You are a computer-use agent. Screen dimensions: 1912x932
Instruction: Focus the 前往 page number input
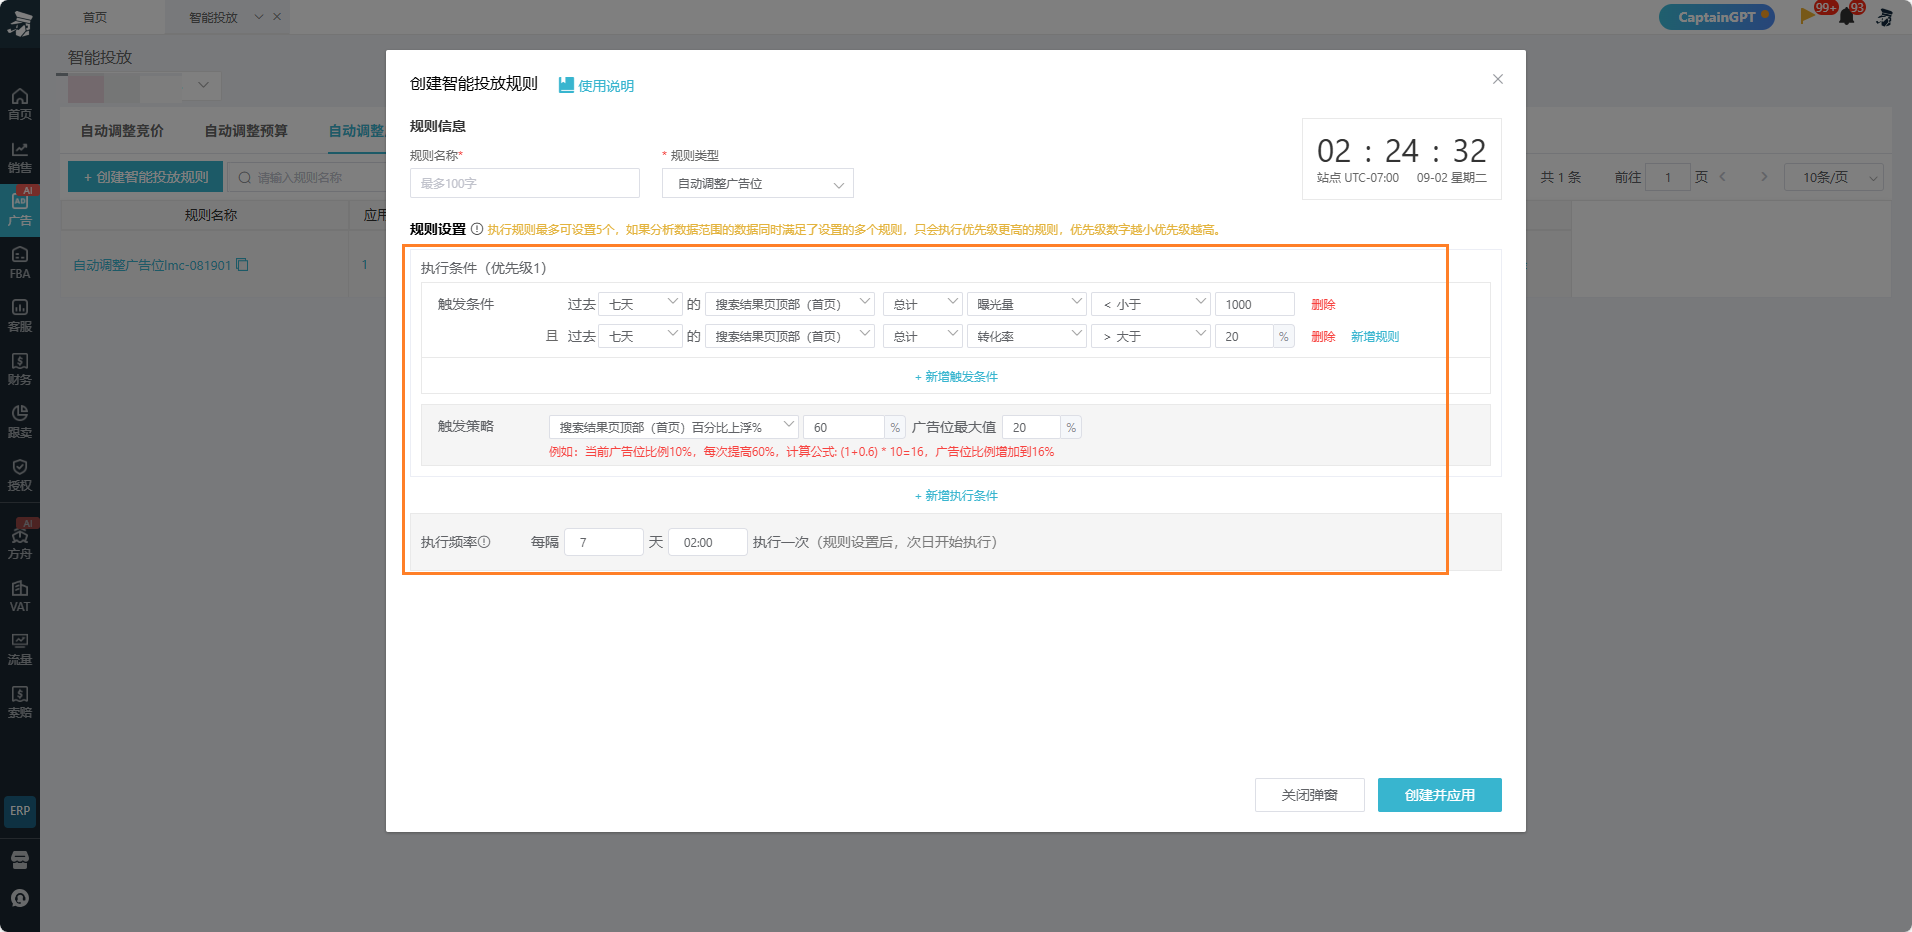pos(1668,177)
